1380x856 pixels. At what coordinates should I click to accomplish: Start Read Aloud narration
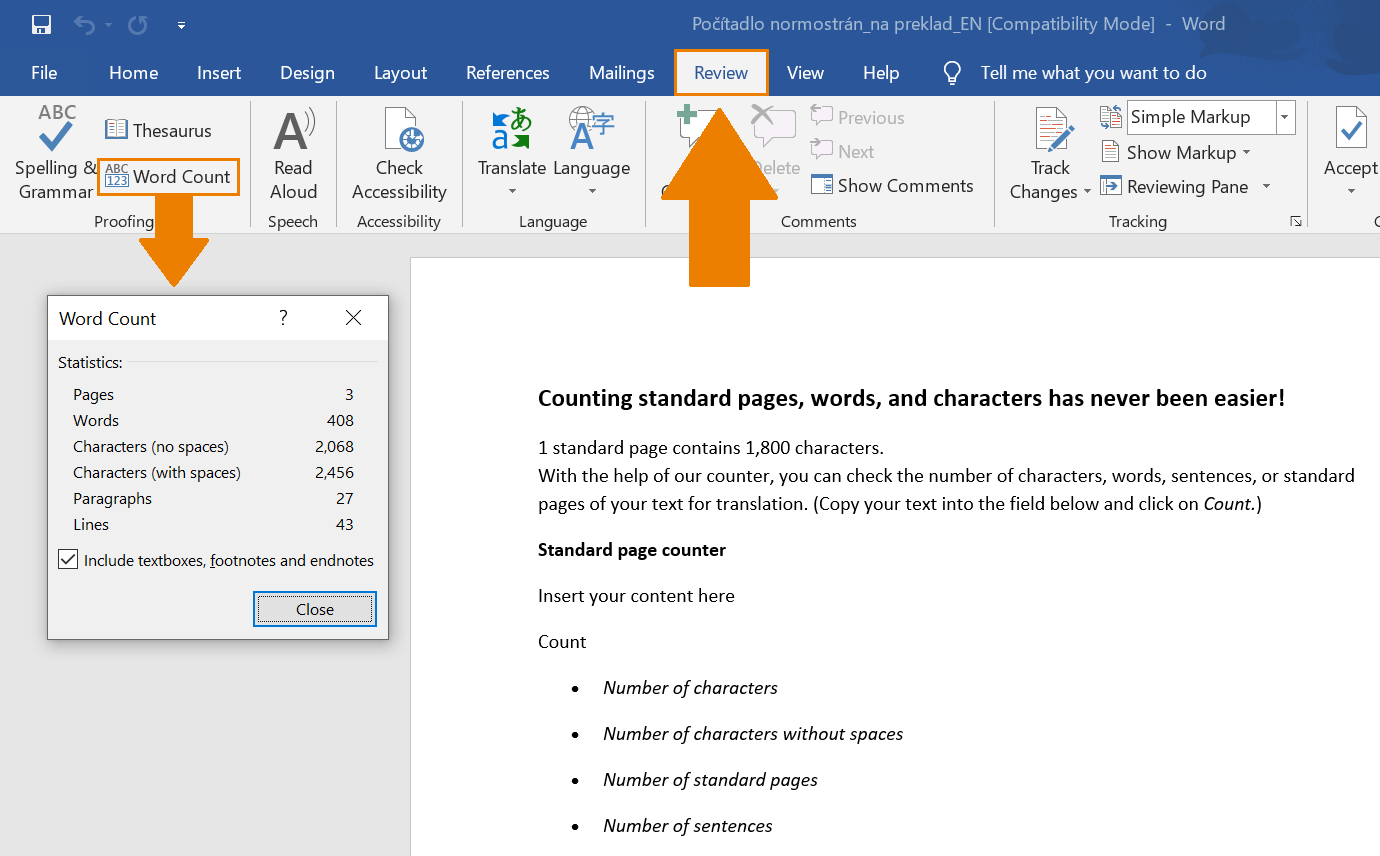point(293,150)
